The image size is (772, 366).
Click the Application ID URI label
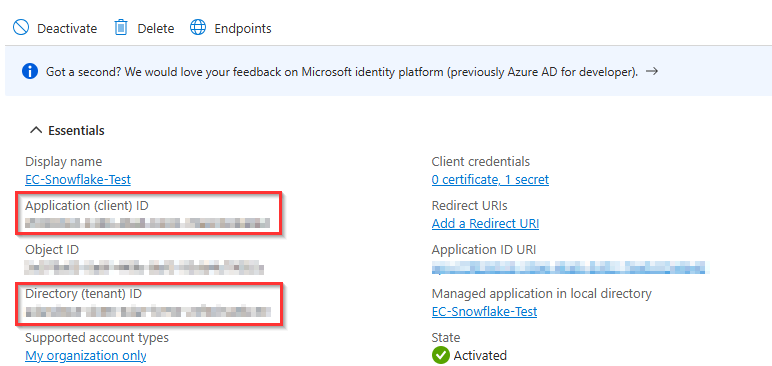[484, 250]
